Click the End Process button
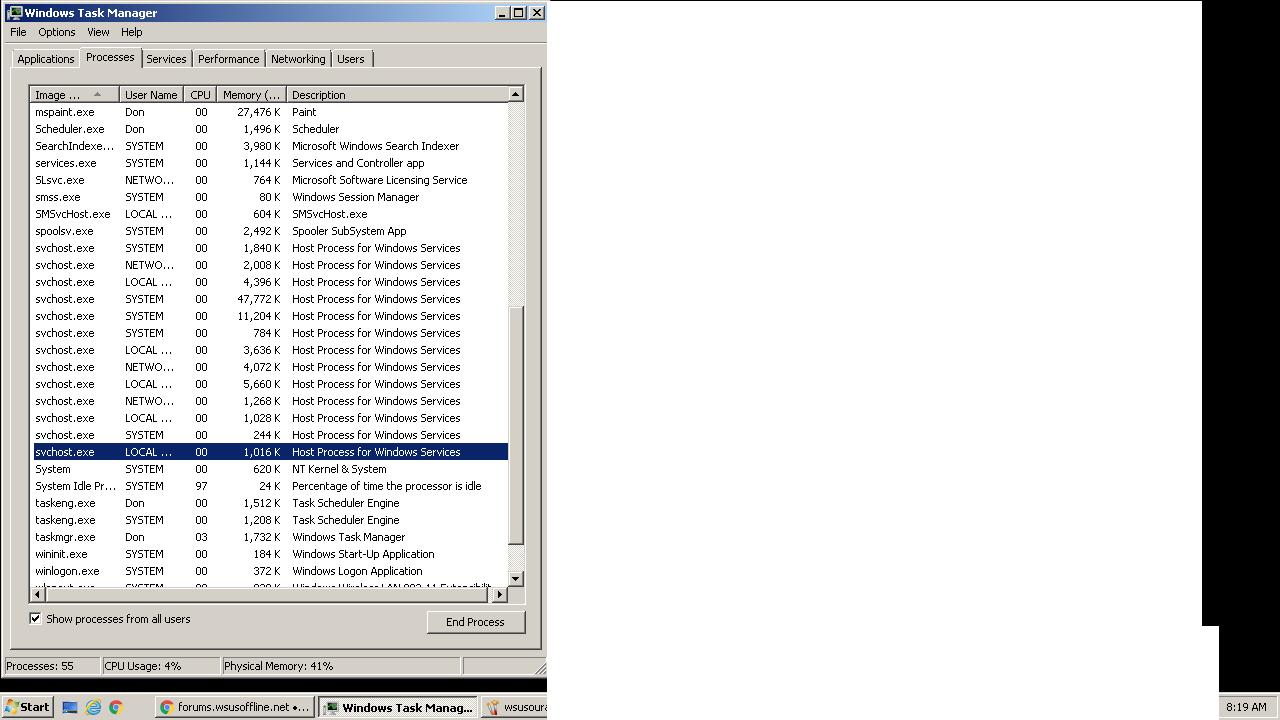 (475, 622)
